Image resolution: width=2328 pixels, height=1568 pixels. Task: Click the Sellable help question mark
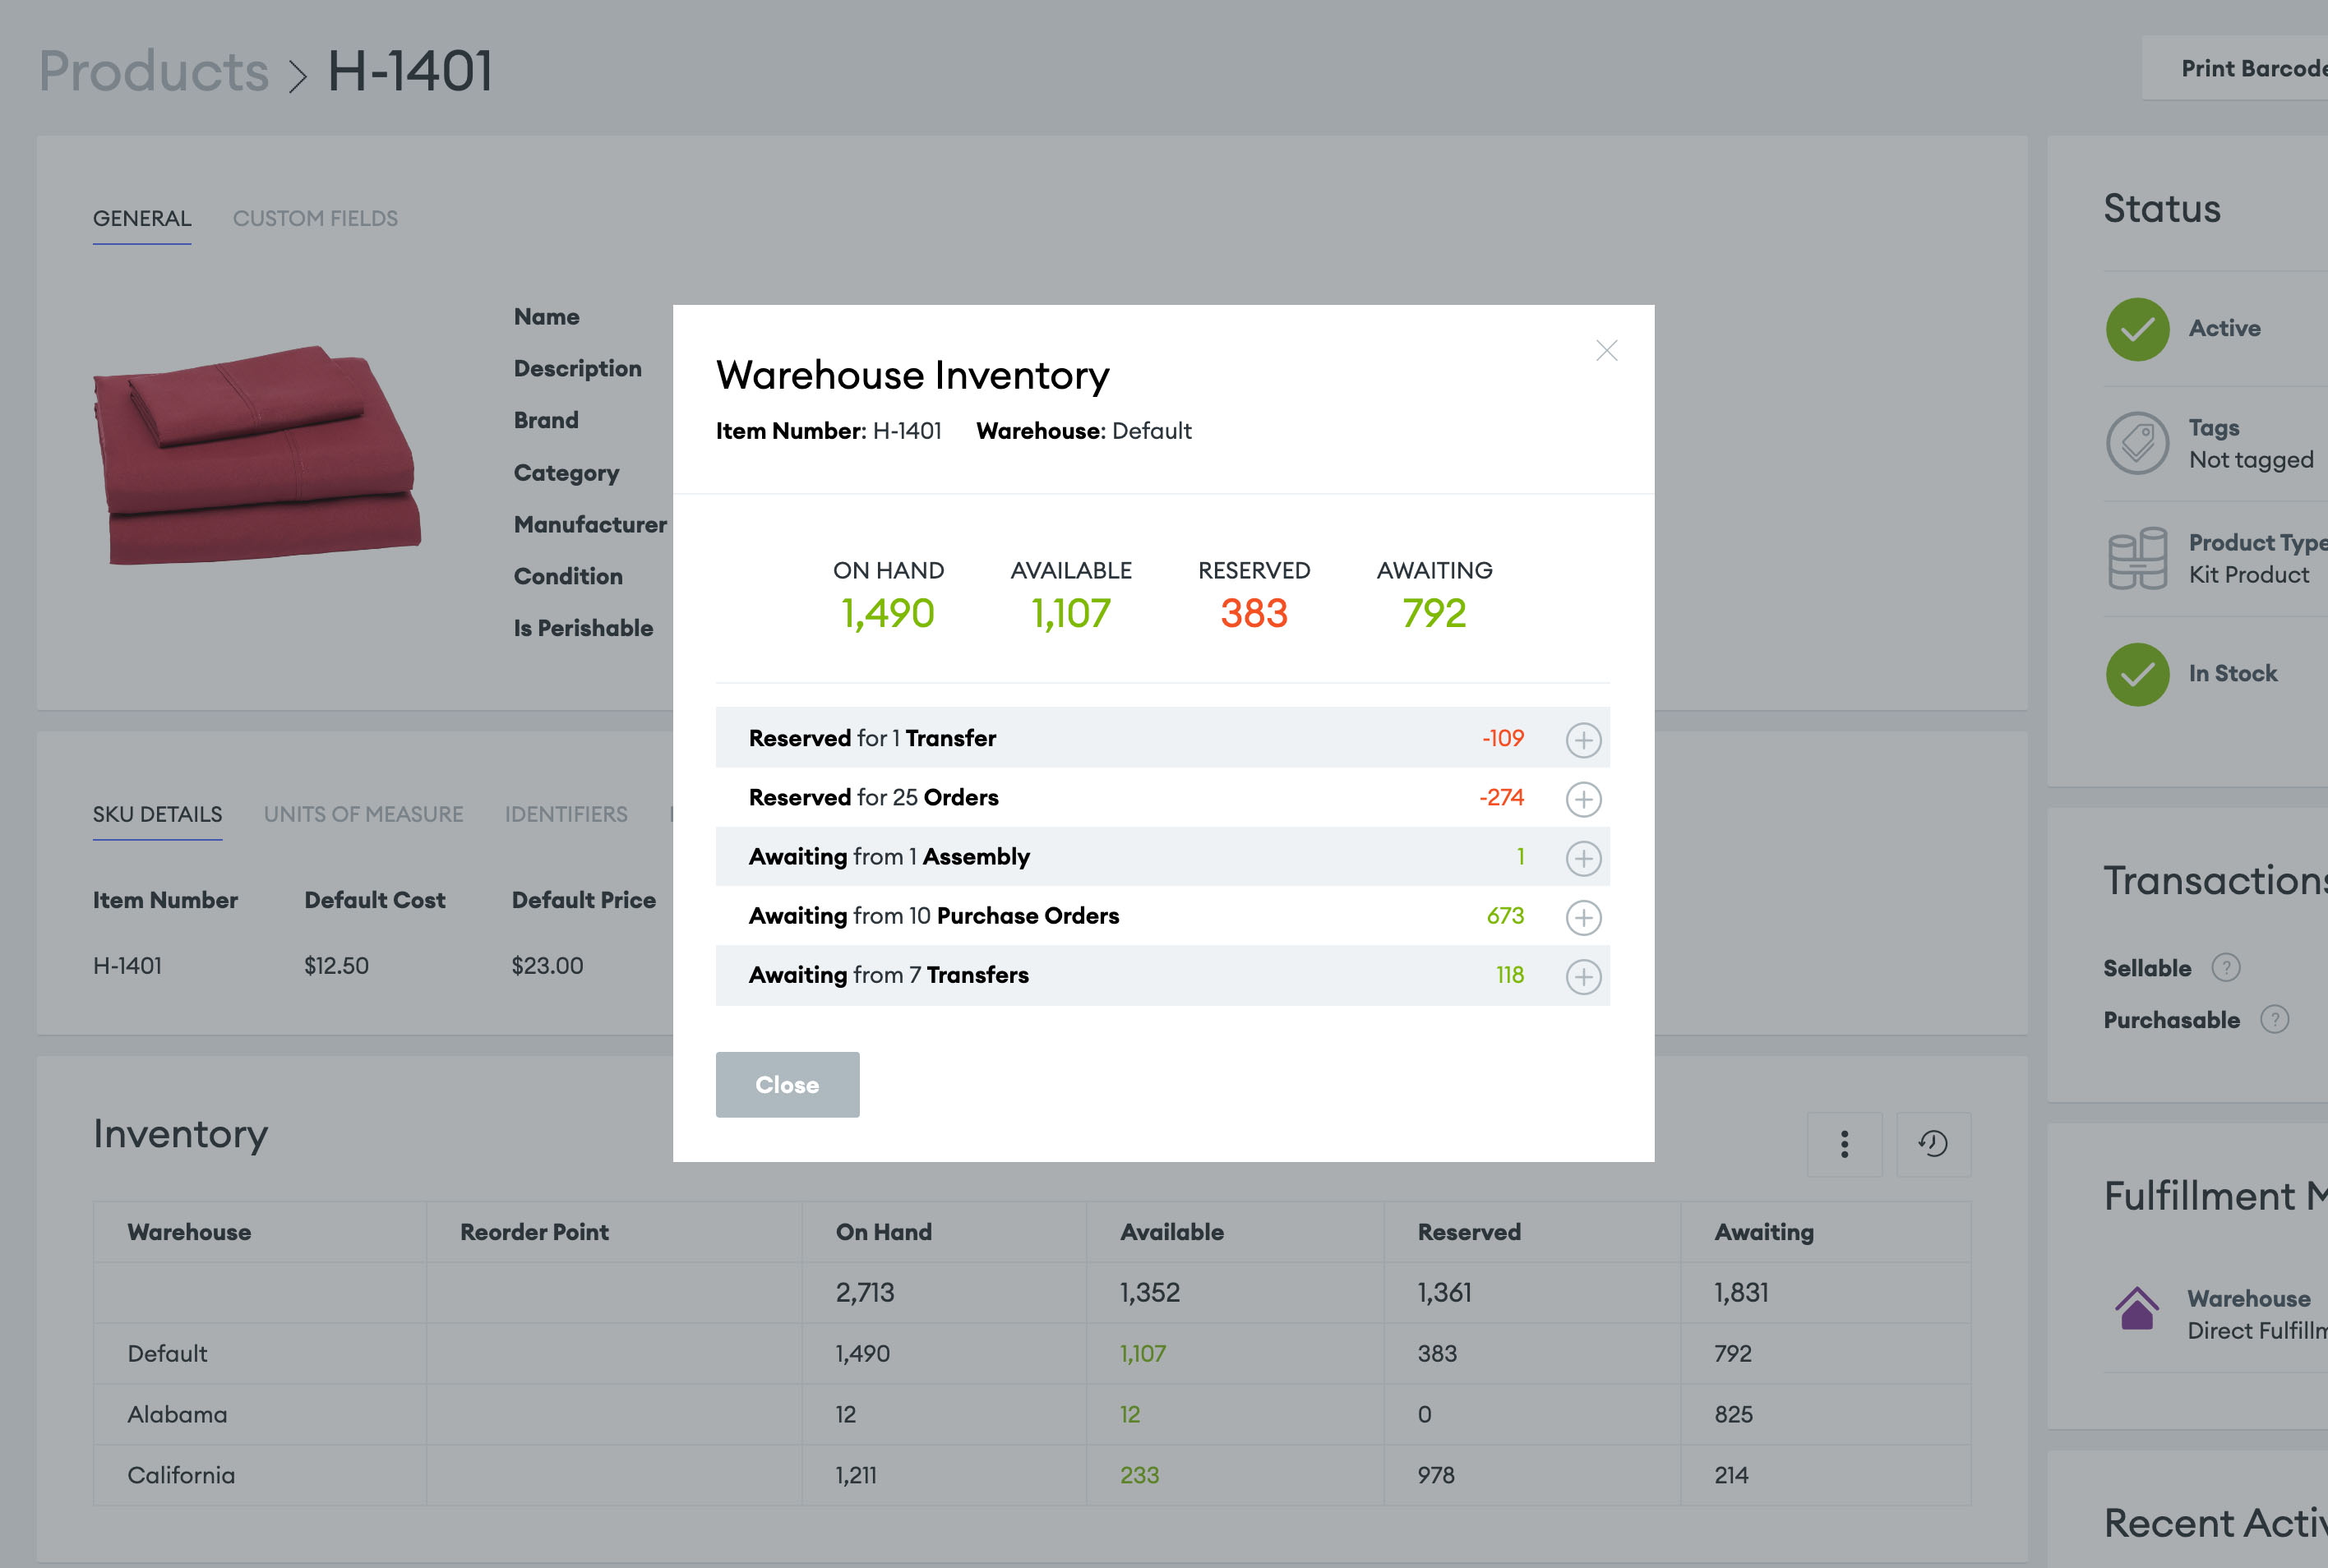pos(2227,967)
